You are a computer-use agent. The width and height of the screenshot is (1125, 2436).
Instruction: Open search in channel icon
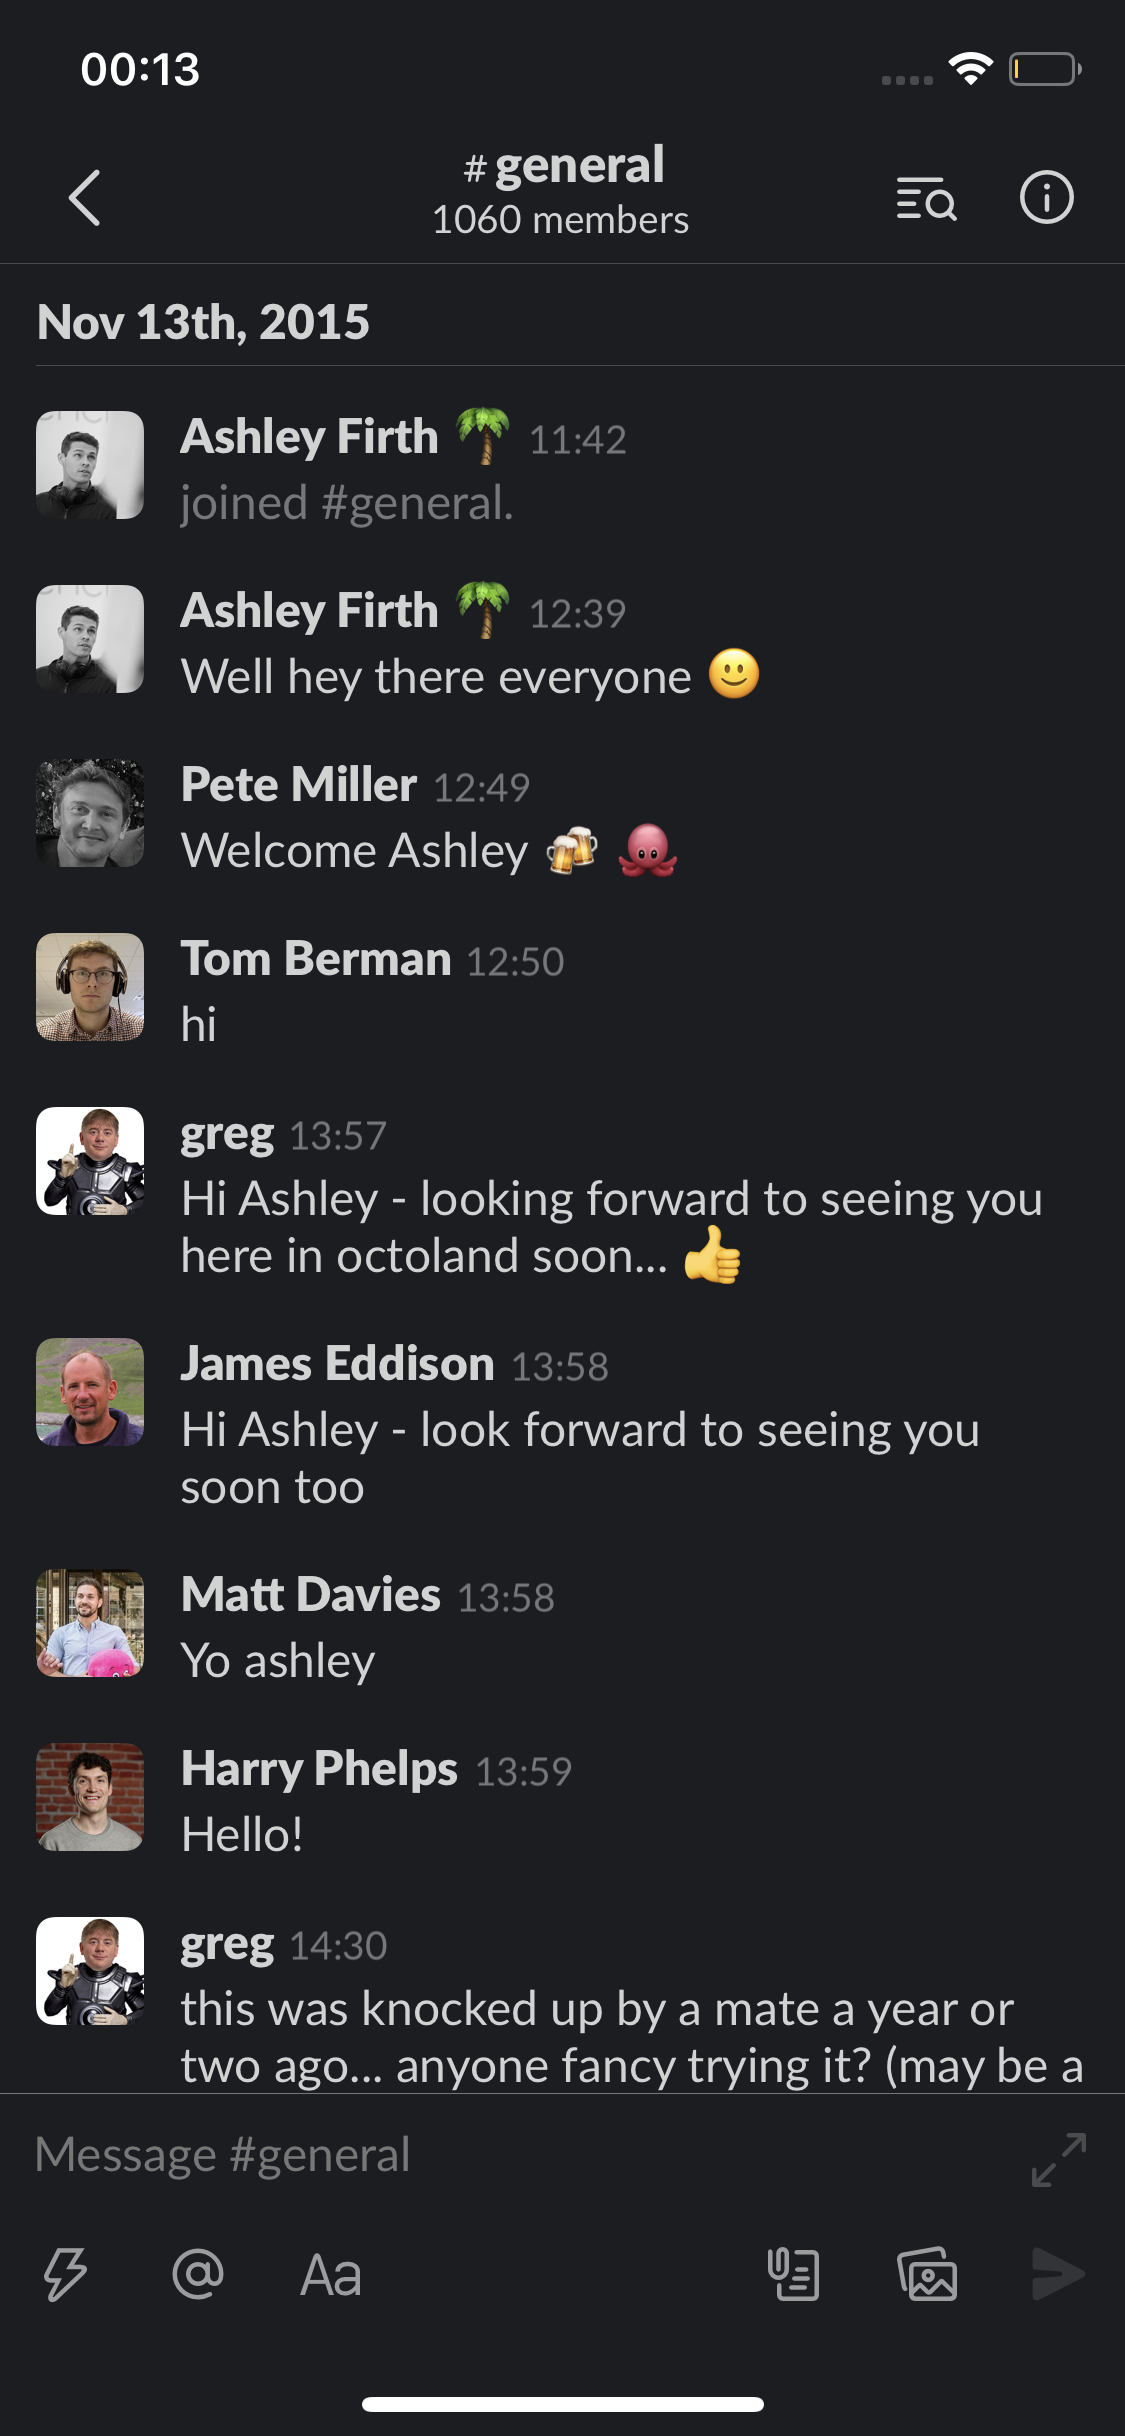[926, 198]
